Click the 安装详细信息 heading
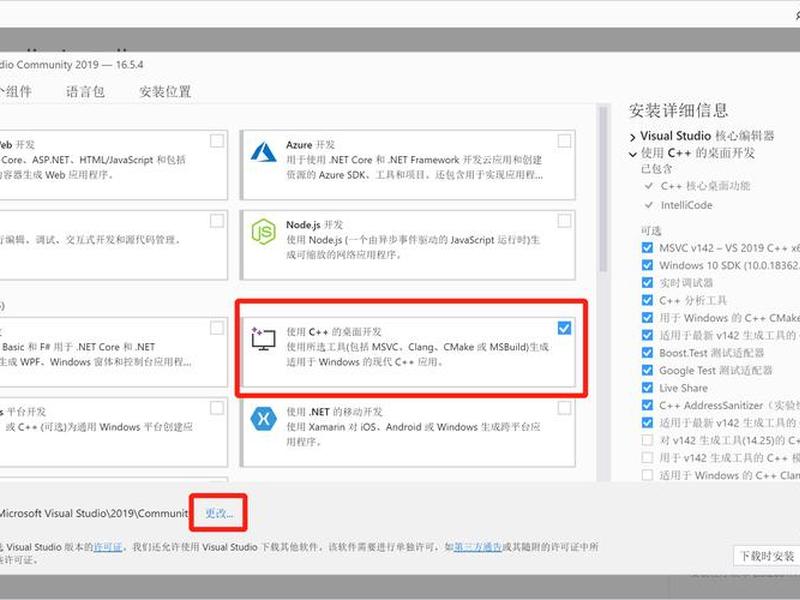 (678, 111)
